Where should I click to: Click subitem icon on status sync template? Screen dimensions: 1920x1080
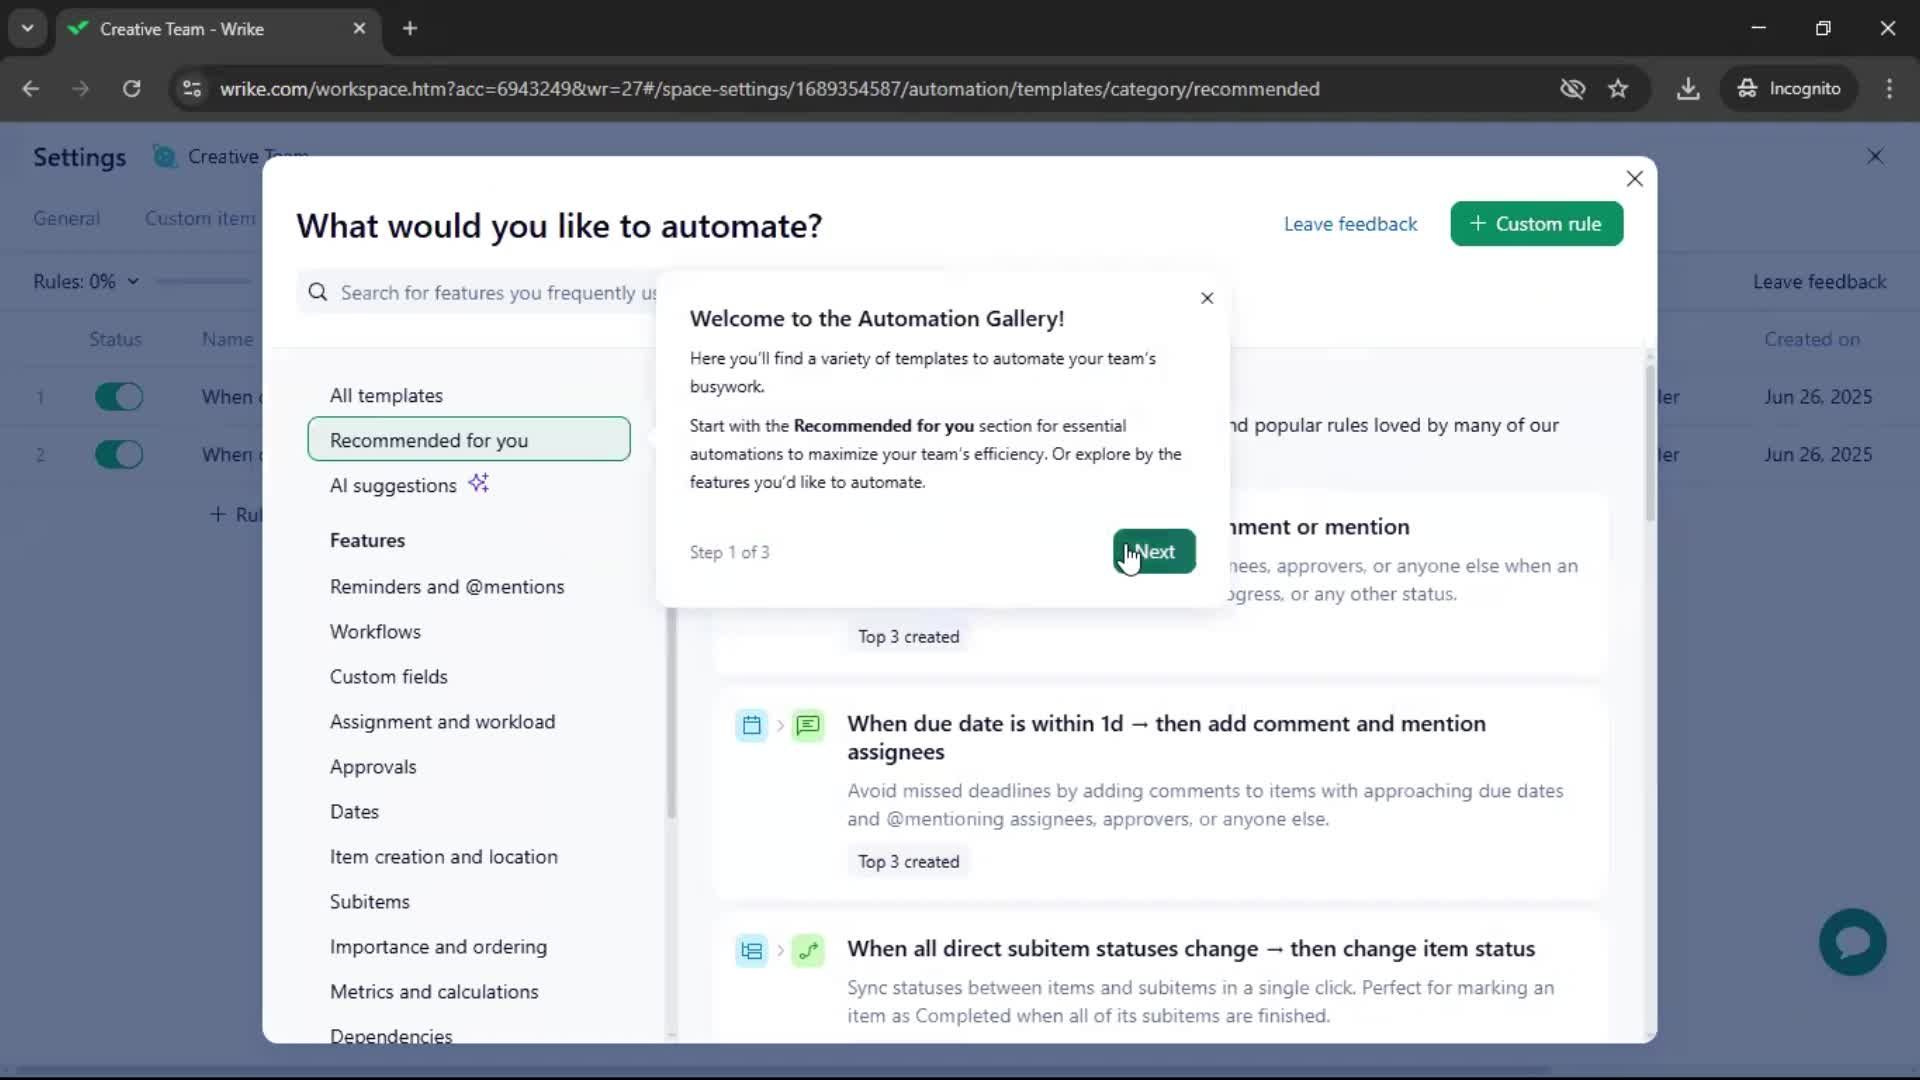pos(751,950)
